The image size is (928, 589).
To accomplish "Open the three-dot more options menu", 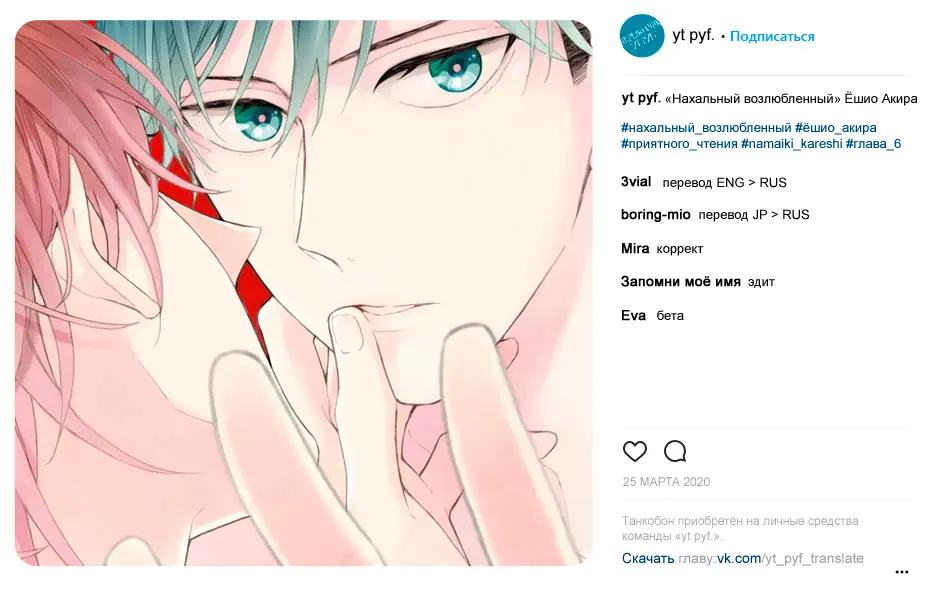I will 901,572.
